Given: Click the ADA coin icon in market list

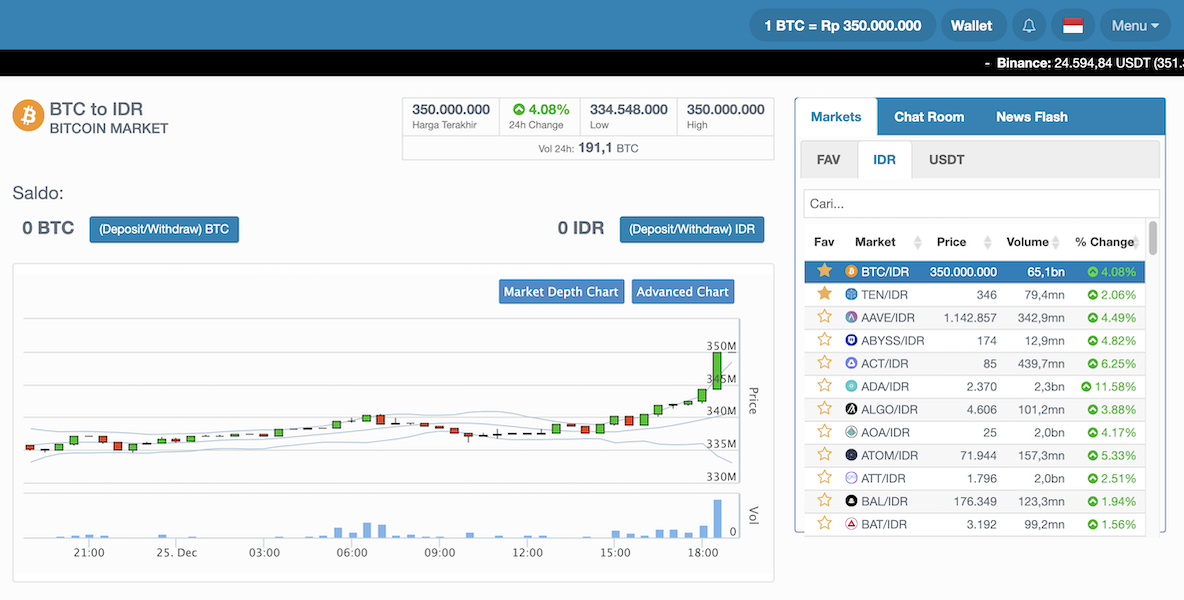Looking at the screenshot, I should 851,386.
